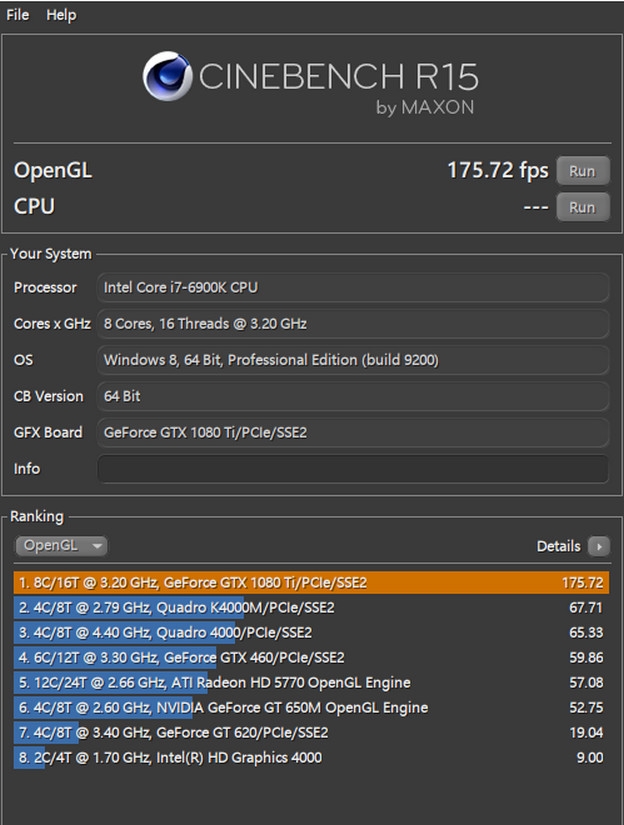Select the Quadro K4000M ranking row
The image size is (624, 825).
point(311,608)
